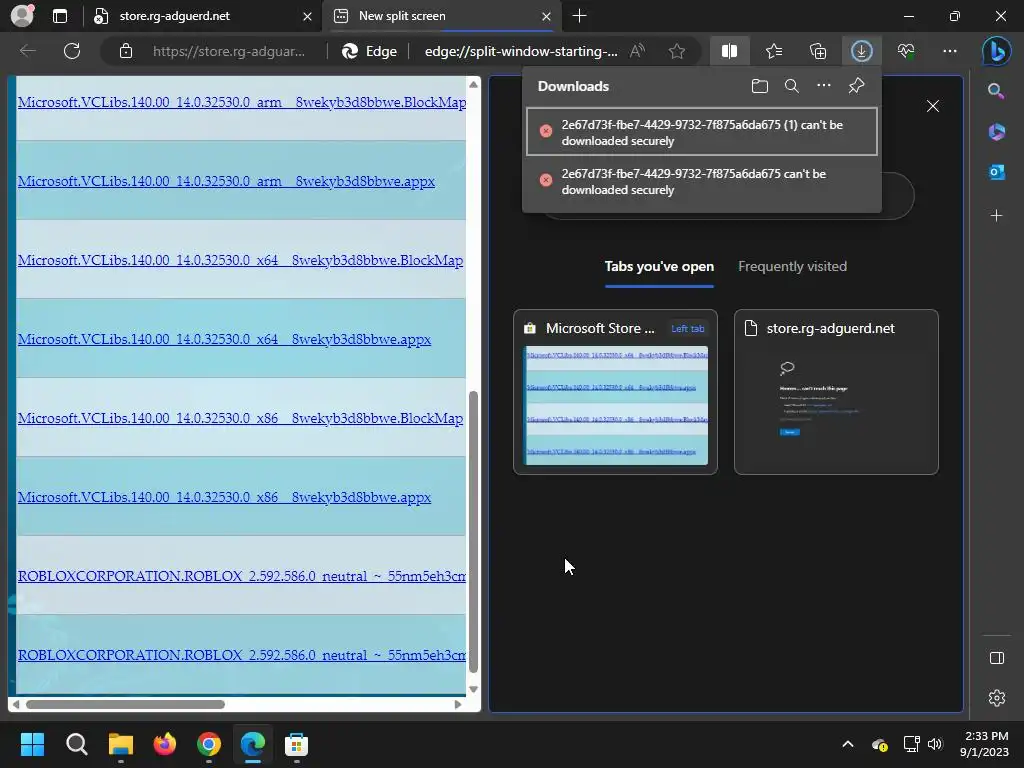Open Bing Chat from the Bing icon

[x=997, y=51]
